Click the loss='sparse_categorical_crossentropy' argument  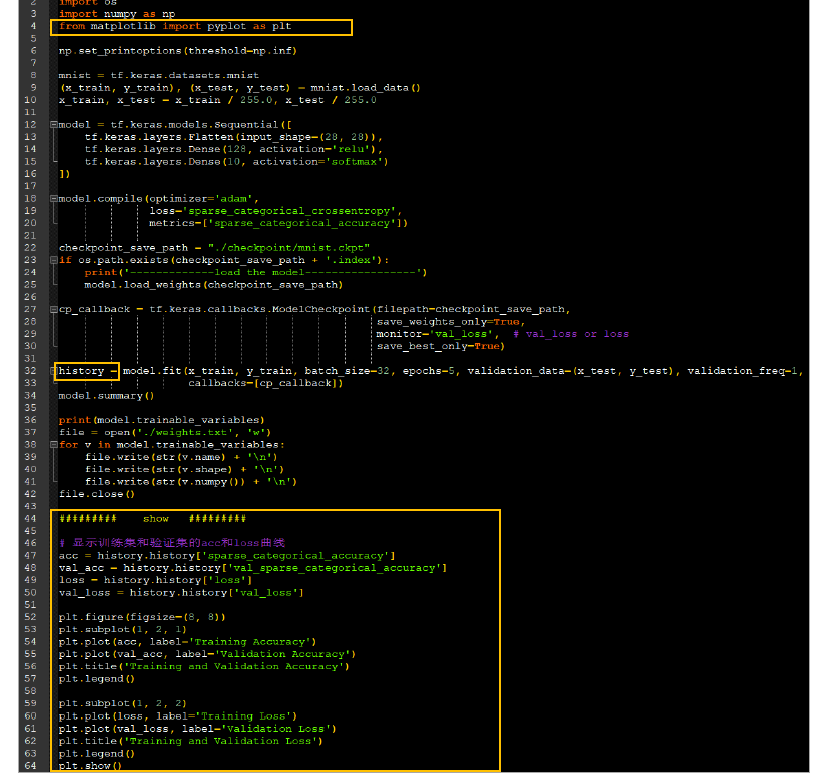coord(275,211)
